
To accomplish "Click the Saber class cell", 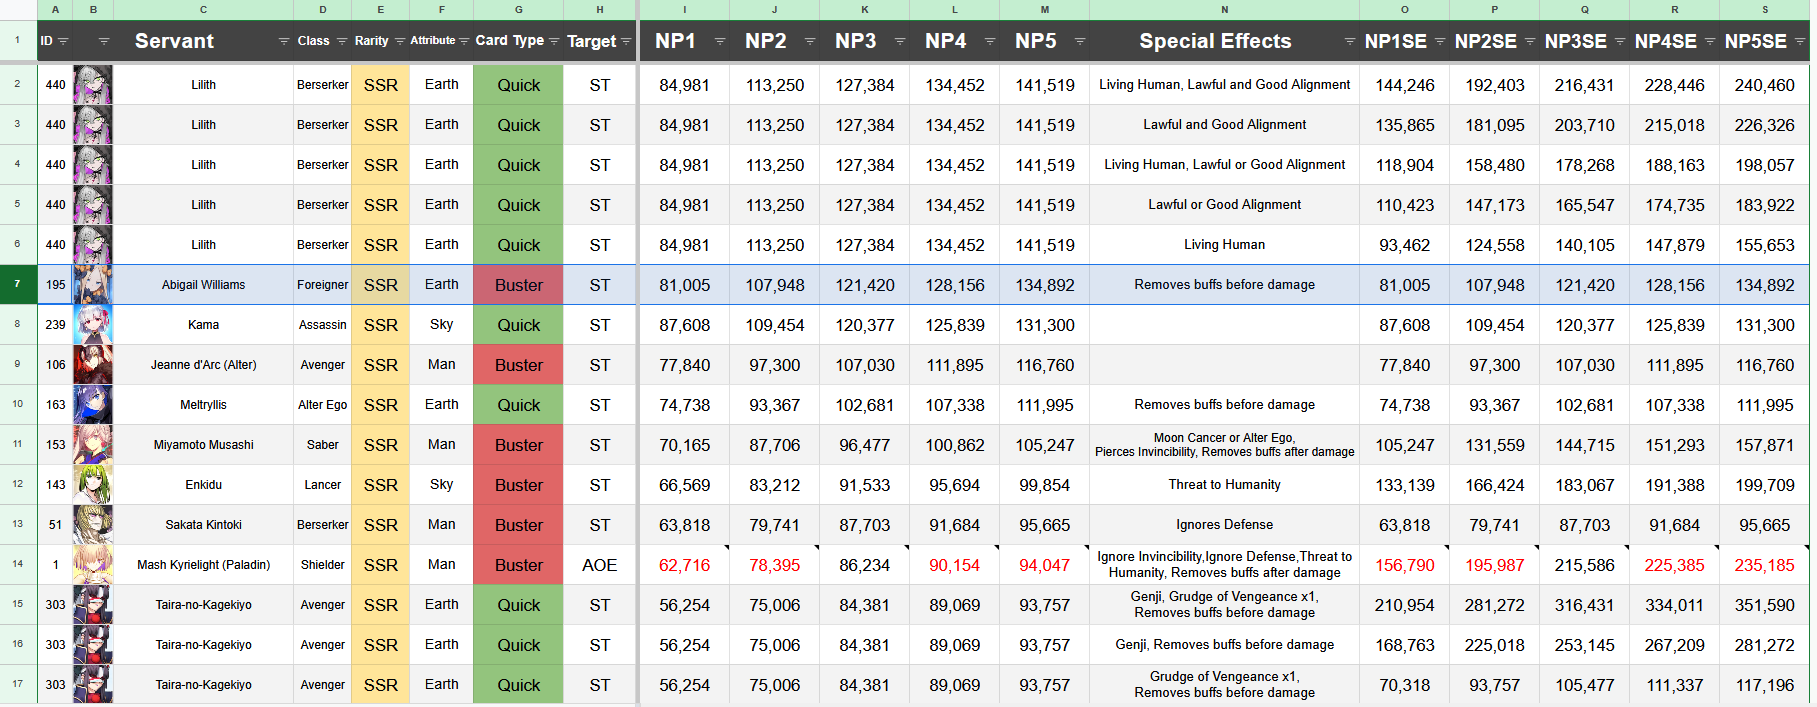I will coord(323,445).
